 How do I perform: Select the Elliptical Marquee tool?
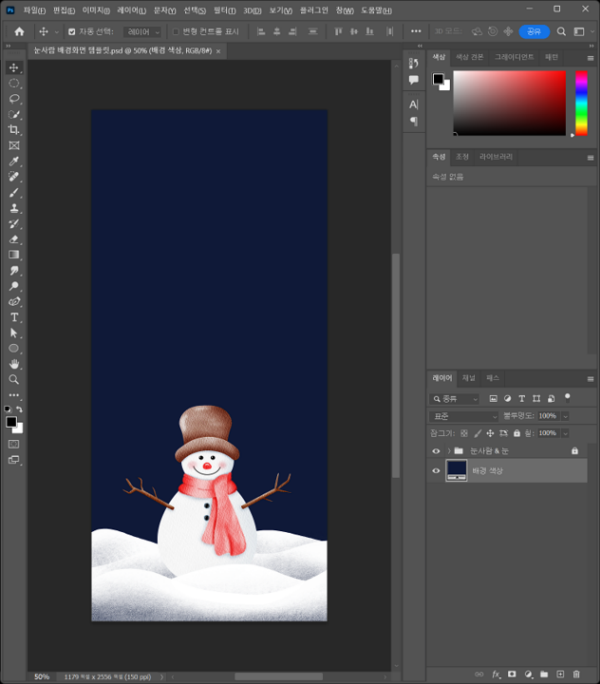tap(14, 83)
